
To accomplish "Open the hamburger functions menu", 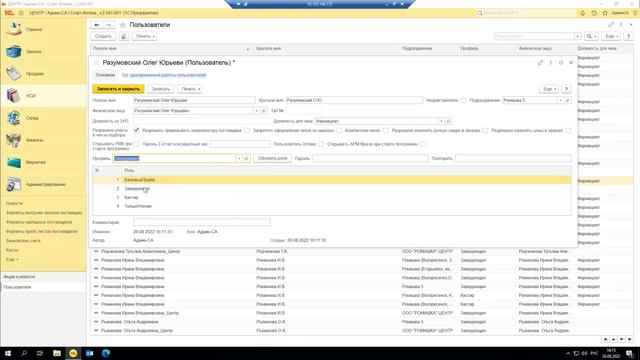I will click(x=21, y=13).
